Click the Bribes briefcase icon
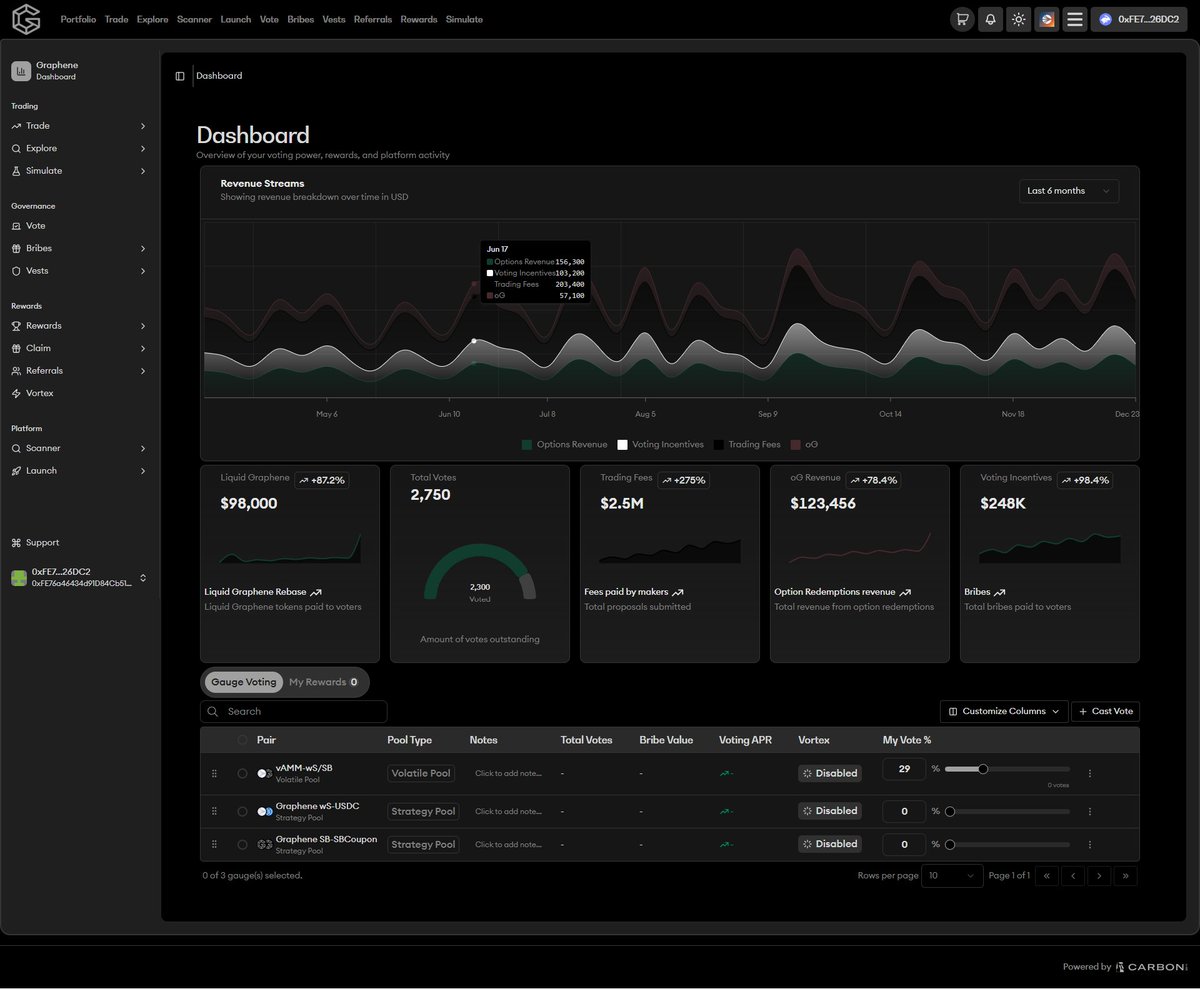 16,248
